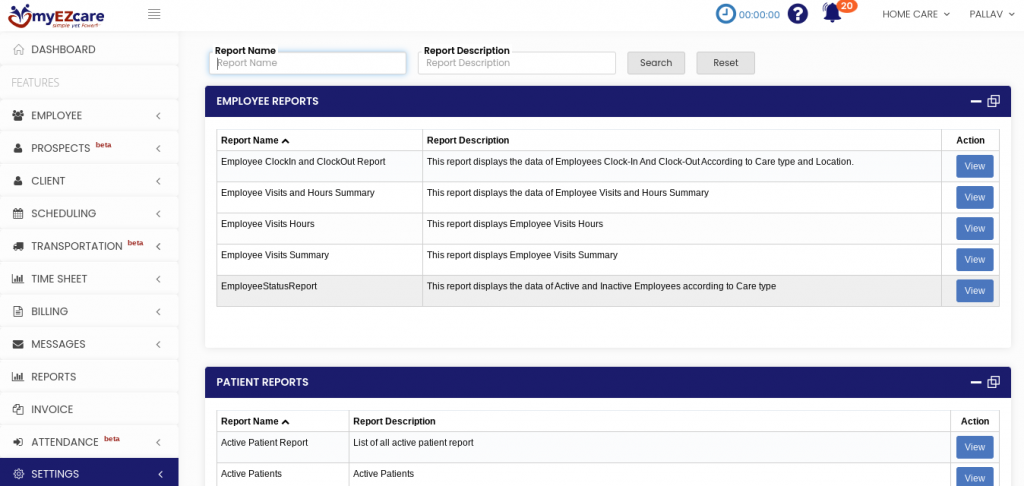Minimize the Employee Reports panel

tap(976, 101)
